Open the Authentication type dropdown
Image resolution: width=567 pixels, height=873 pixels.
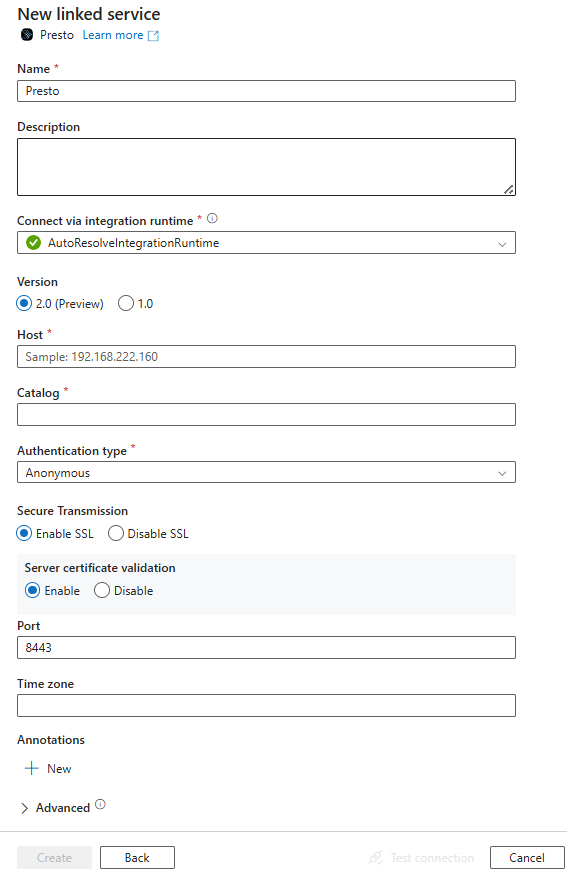coord(266,473)
